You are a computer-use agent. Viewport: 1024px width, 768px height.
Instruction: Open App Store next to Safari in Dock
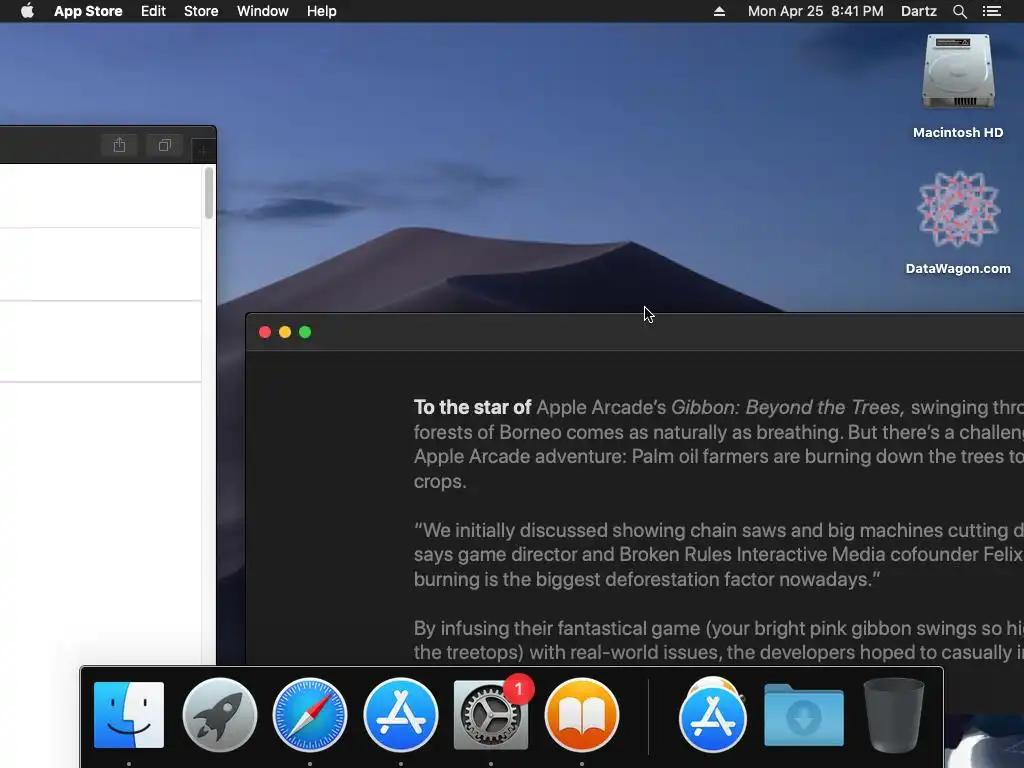[x=400, y=714]
